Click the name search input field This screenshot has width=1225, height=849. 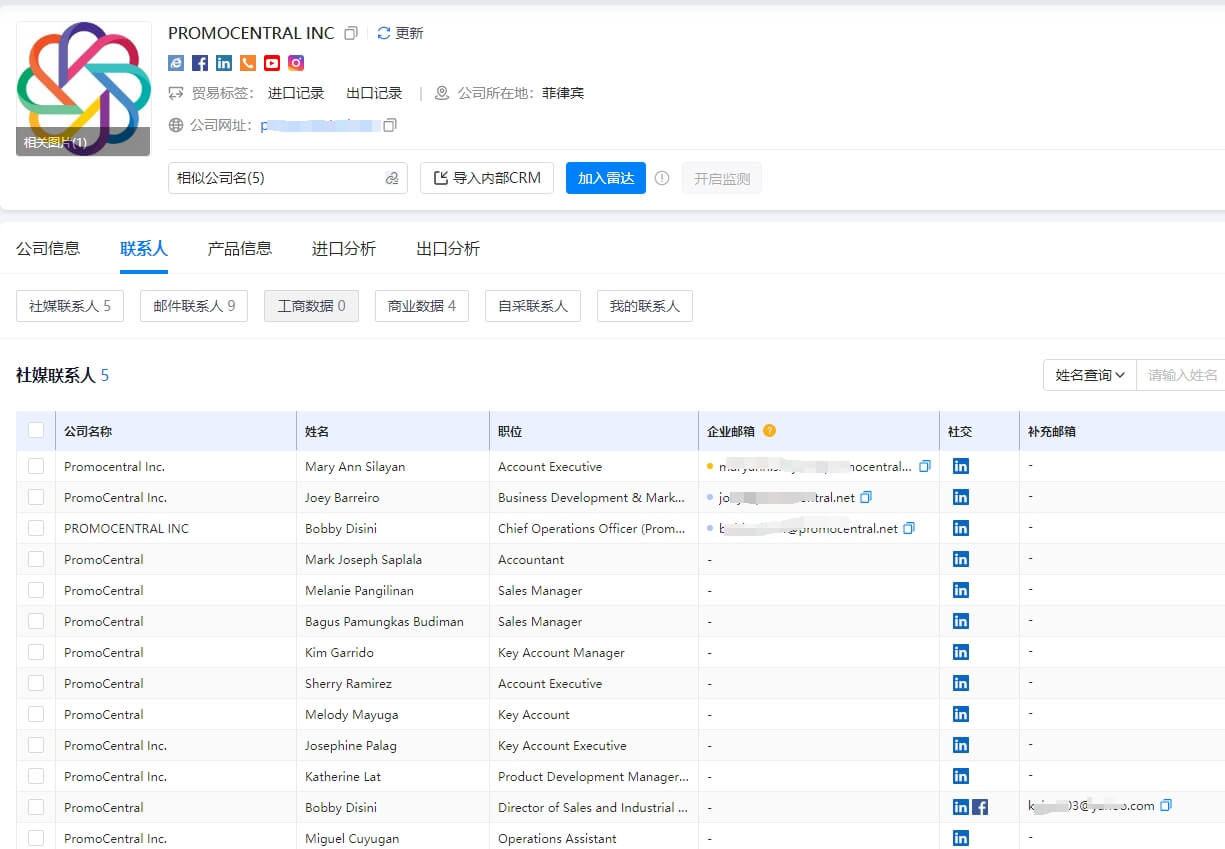pos(1181,375)
